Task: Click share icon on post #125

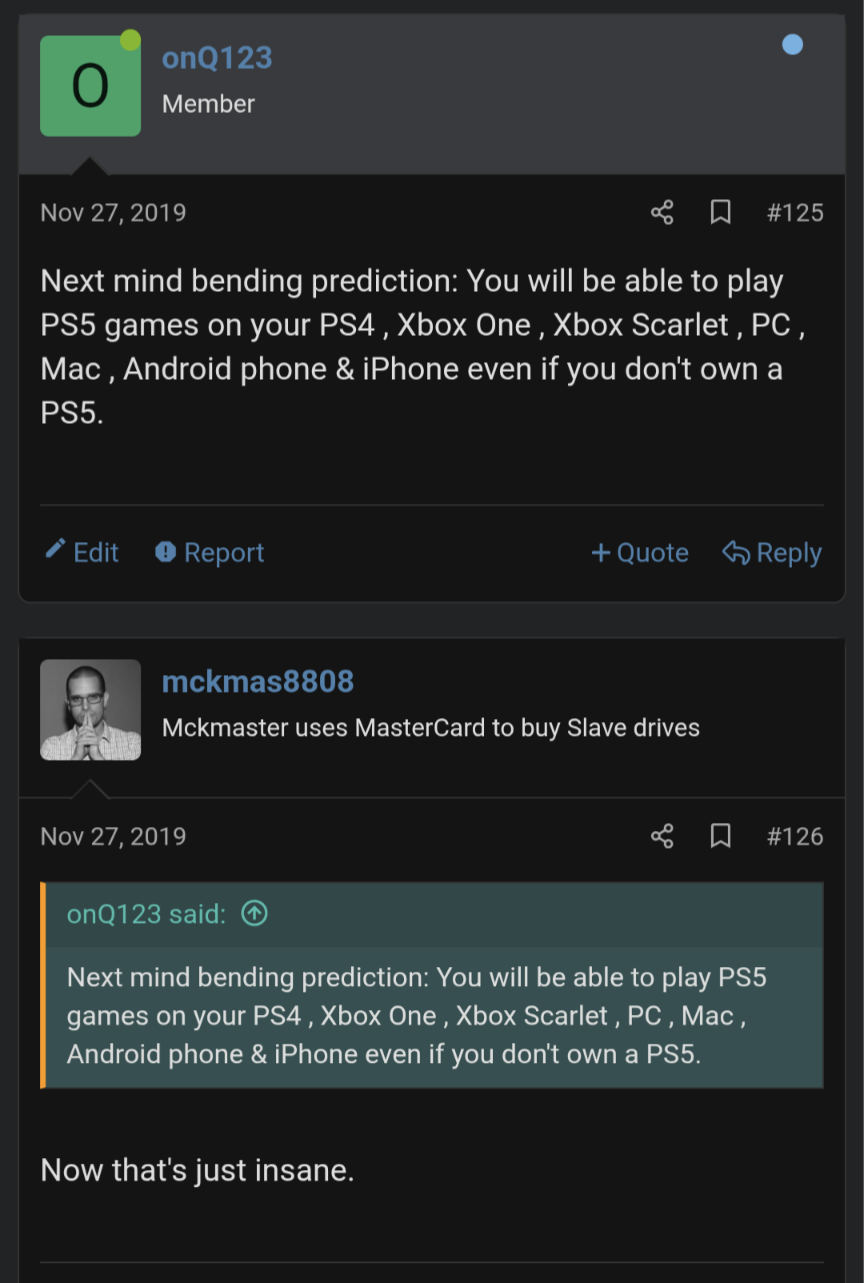Action: 662,212
